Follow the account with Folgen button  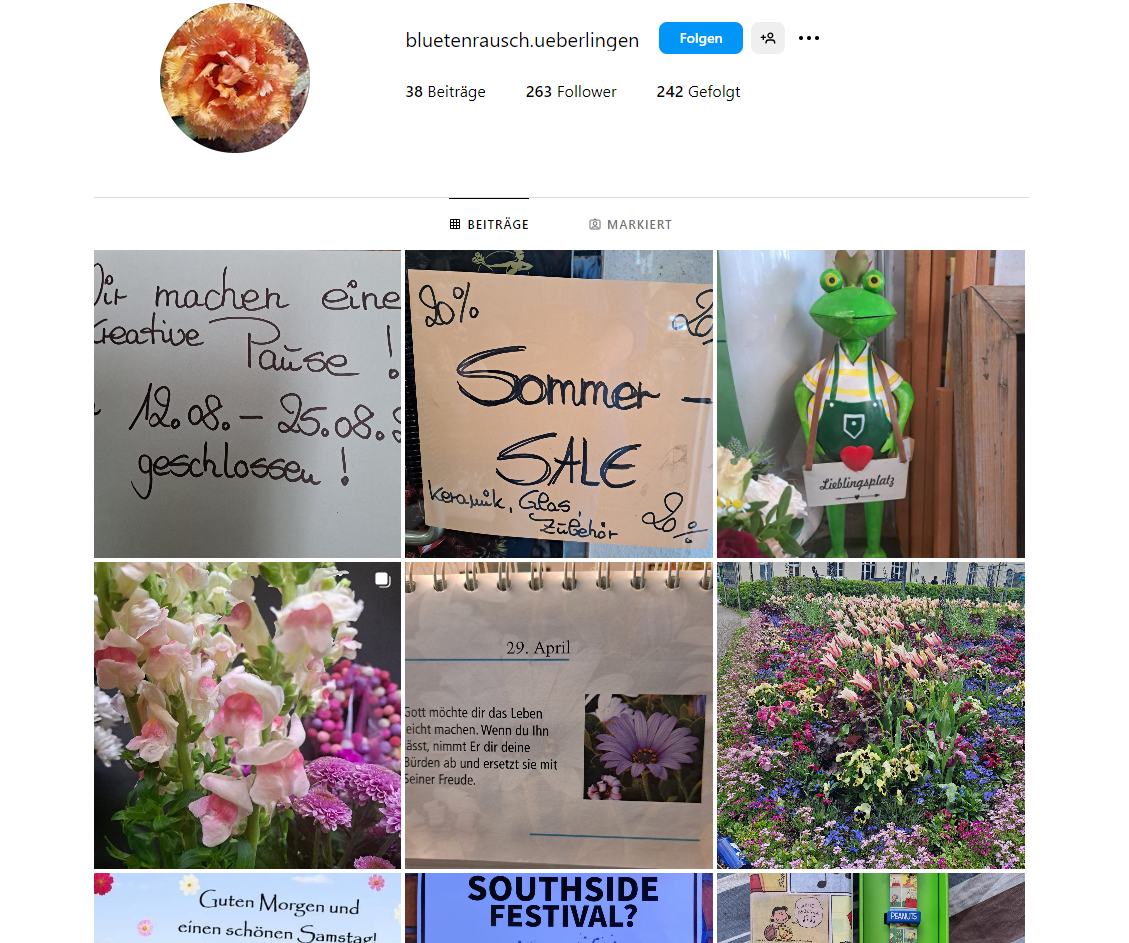pos(701,38)
